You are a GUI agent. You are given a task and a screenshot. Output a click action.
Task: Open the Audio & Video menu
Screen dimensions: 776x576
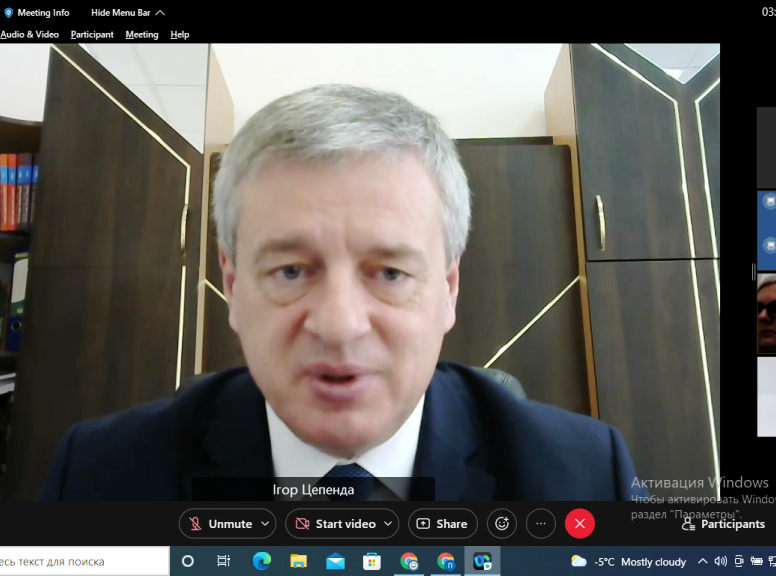pyautogui.click(x=29, y=35)
